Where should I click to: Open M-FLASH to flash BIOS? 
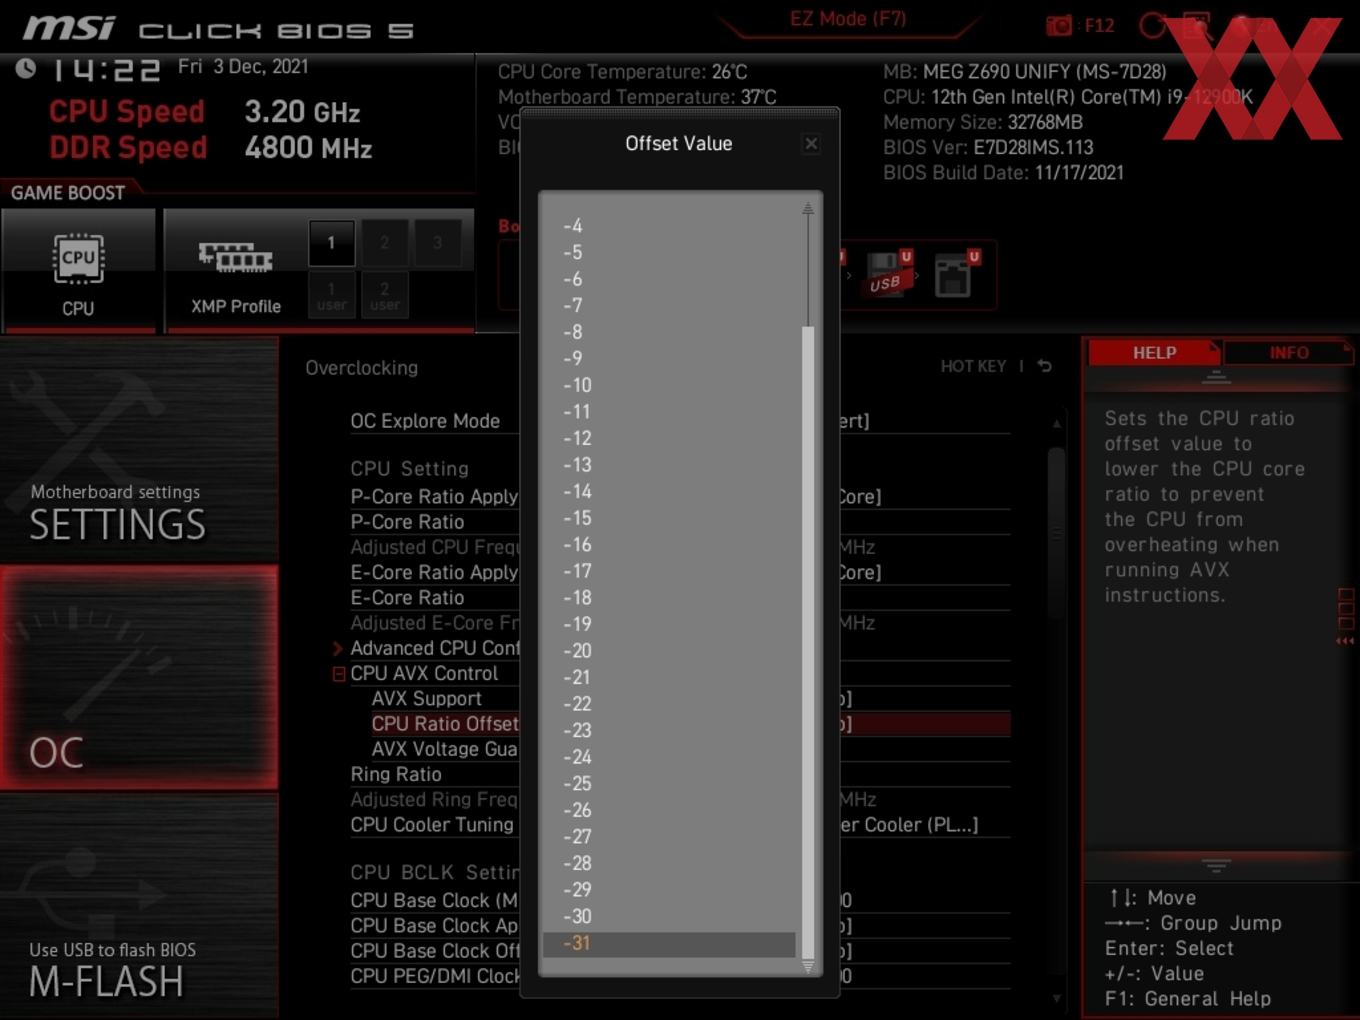click(x=139, y=906)
